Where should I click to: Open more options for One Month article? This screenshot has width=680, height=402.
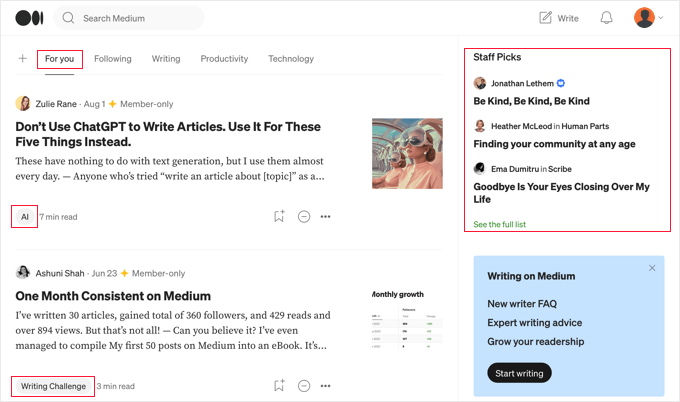point(326,386)
